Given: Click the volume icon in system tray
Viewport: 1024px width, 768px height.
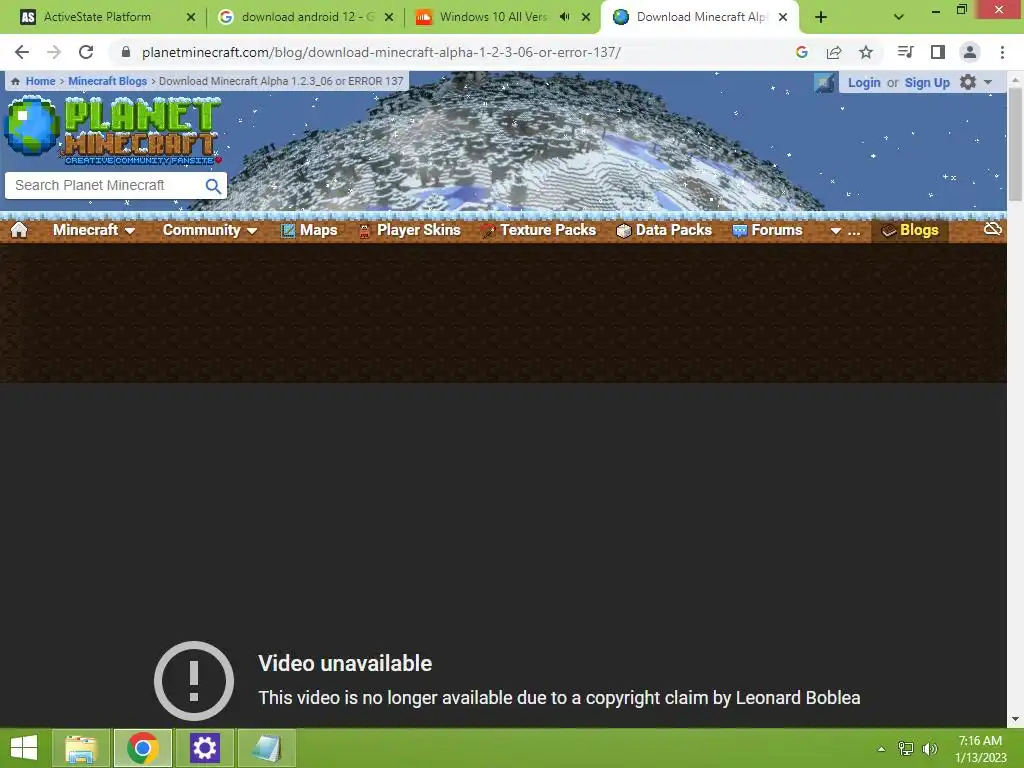Looking at the screenshot, I should pyautogui.click(x=930, y=749).
